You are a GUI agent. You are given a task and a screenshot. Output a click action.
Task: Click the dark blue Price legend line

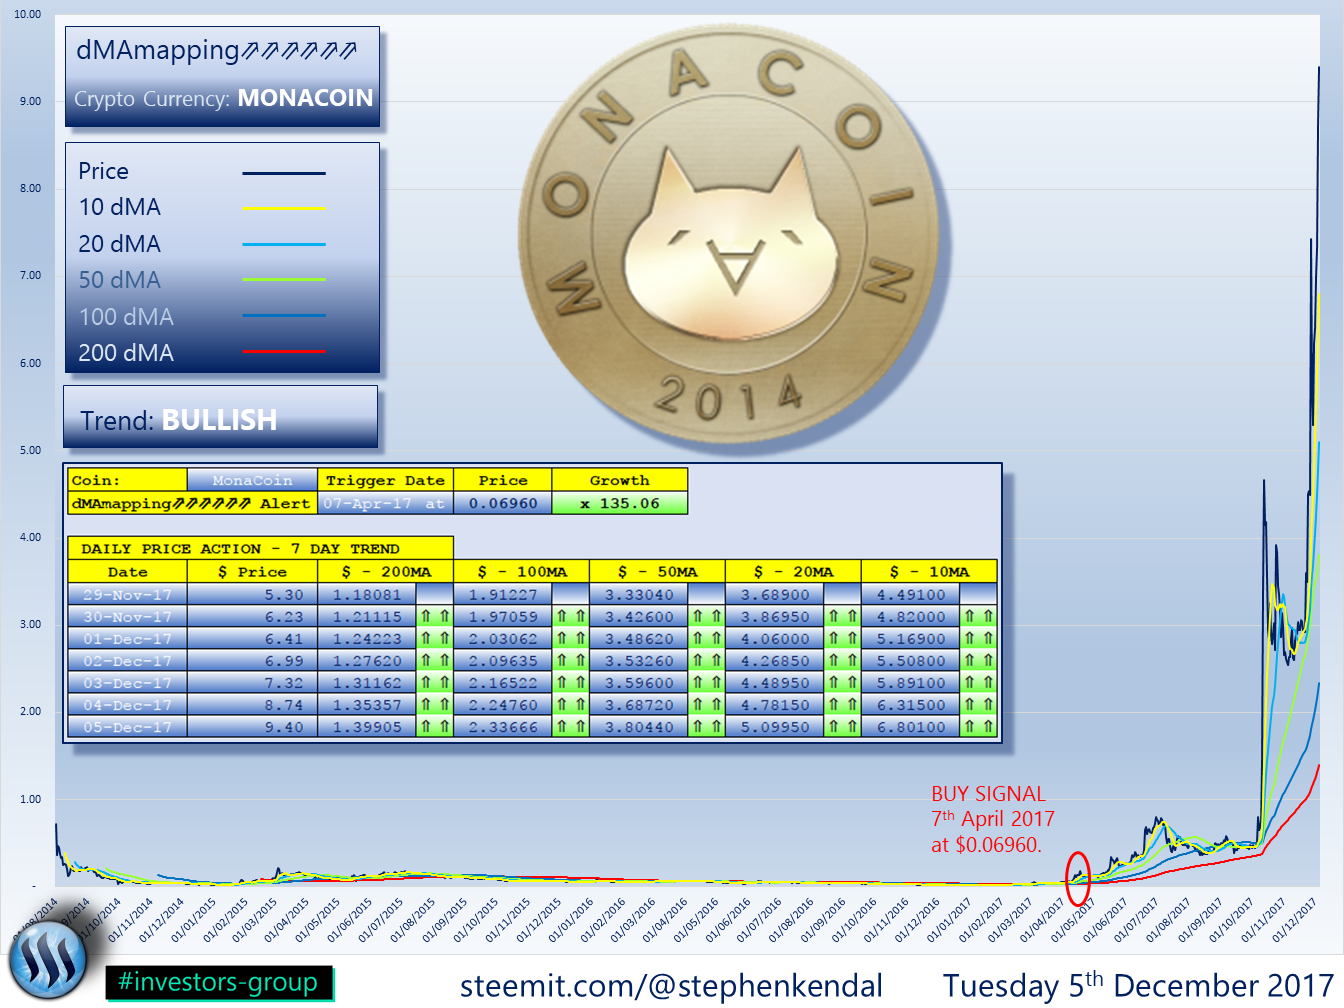point(284,173)
